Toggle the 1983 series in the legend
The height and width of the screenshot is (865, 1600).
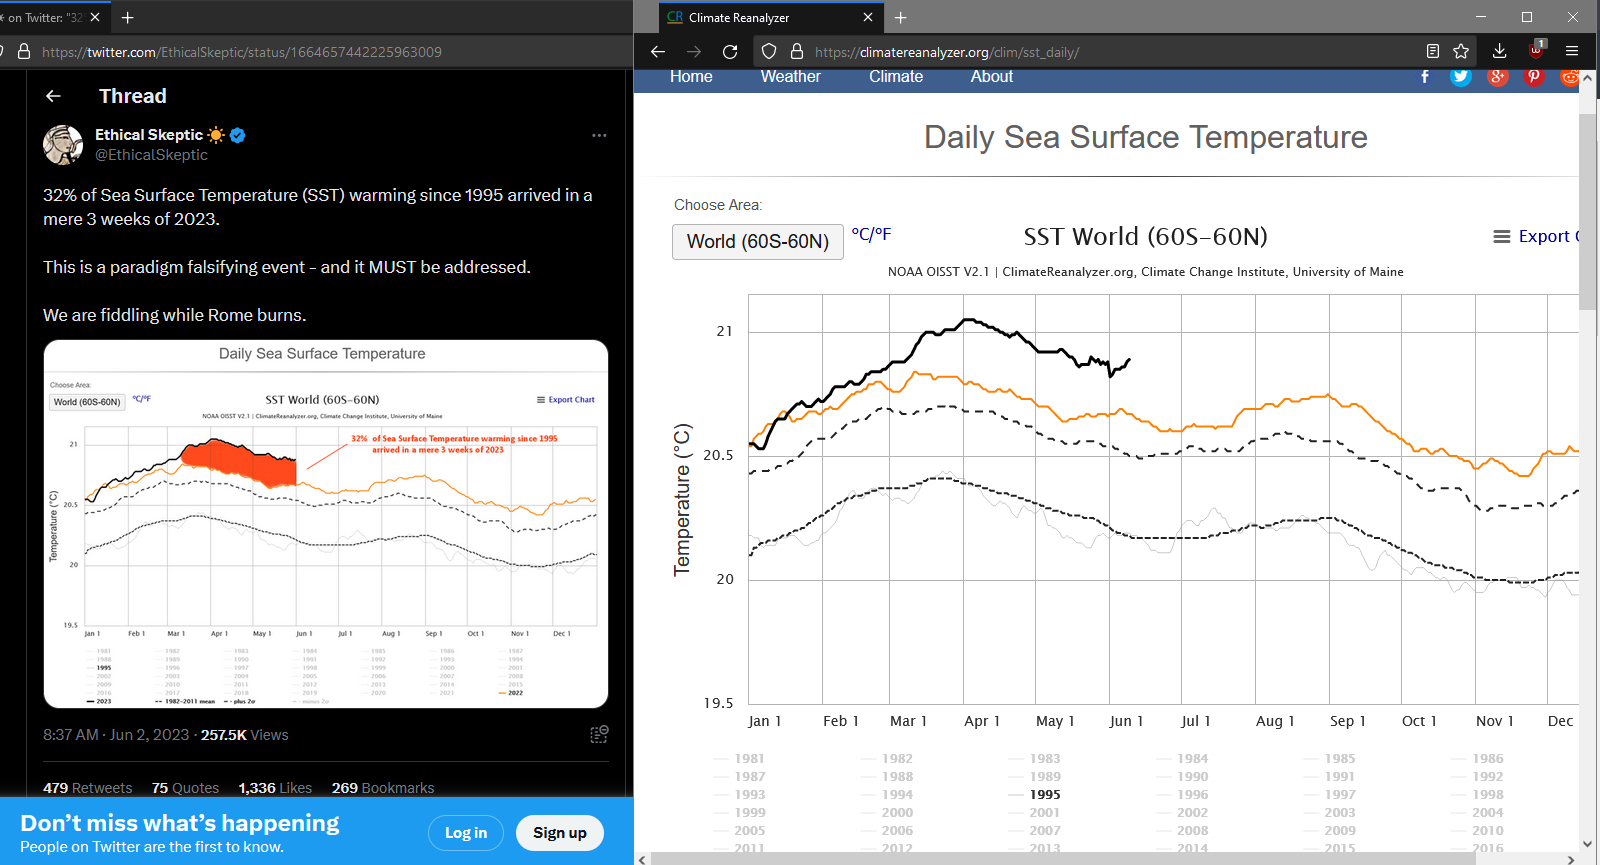click(1035, 759)
